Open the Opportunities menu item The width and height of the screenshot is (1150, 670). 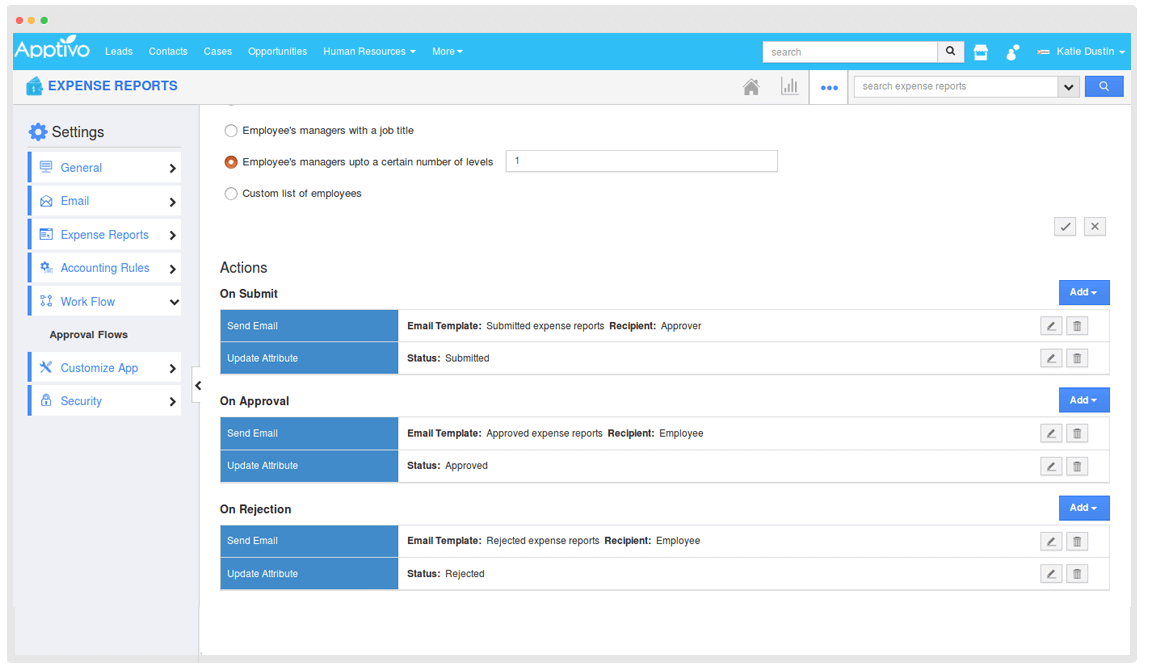pos(277,52)
